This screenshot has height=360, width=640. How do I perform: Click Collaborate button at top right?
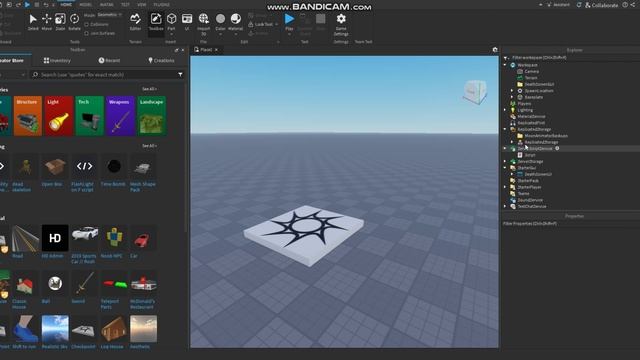point(602,5)
